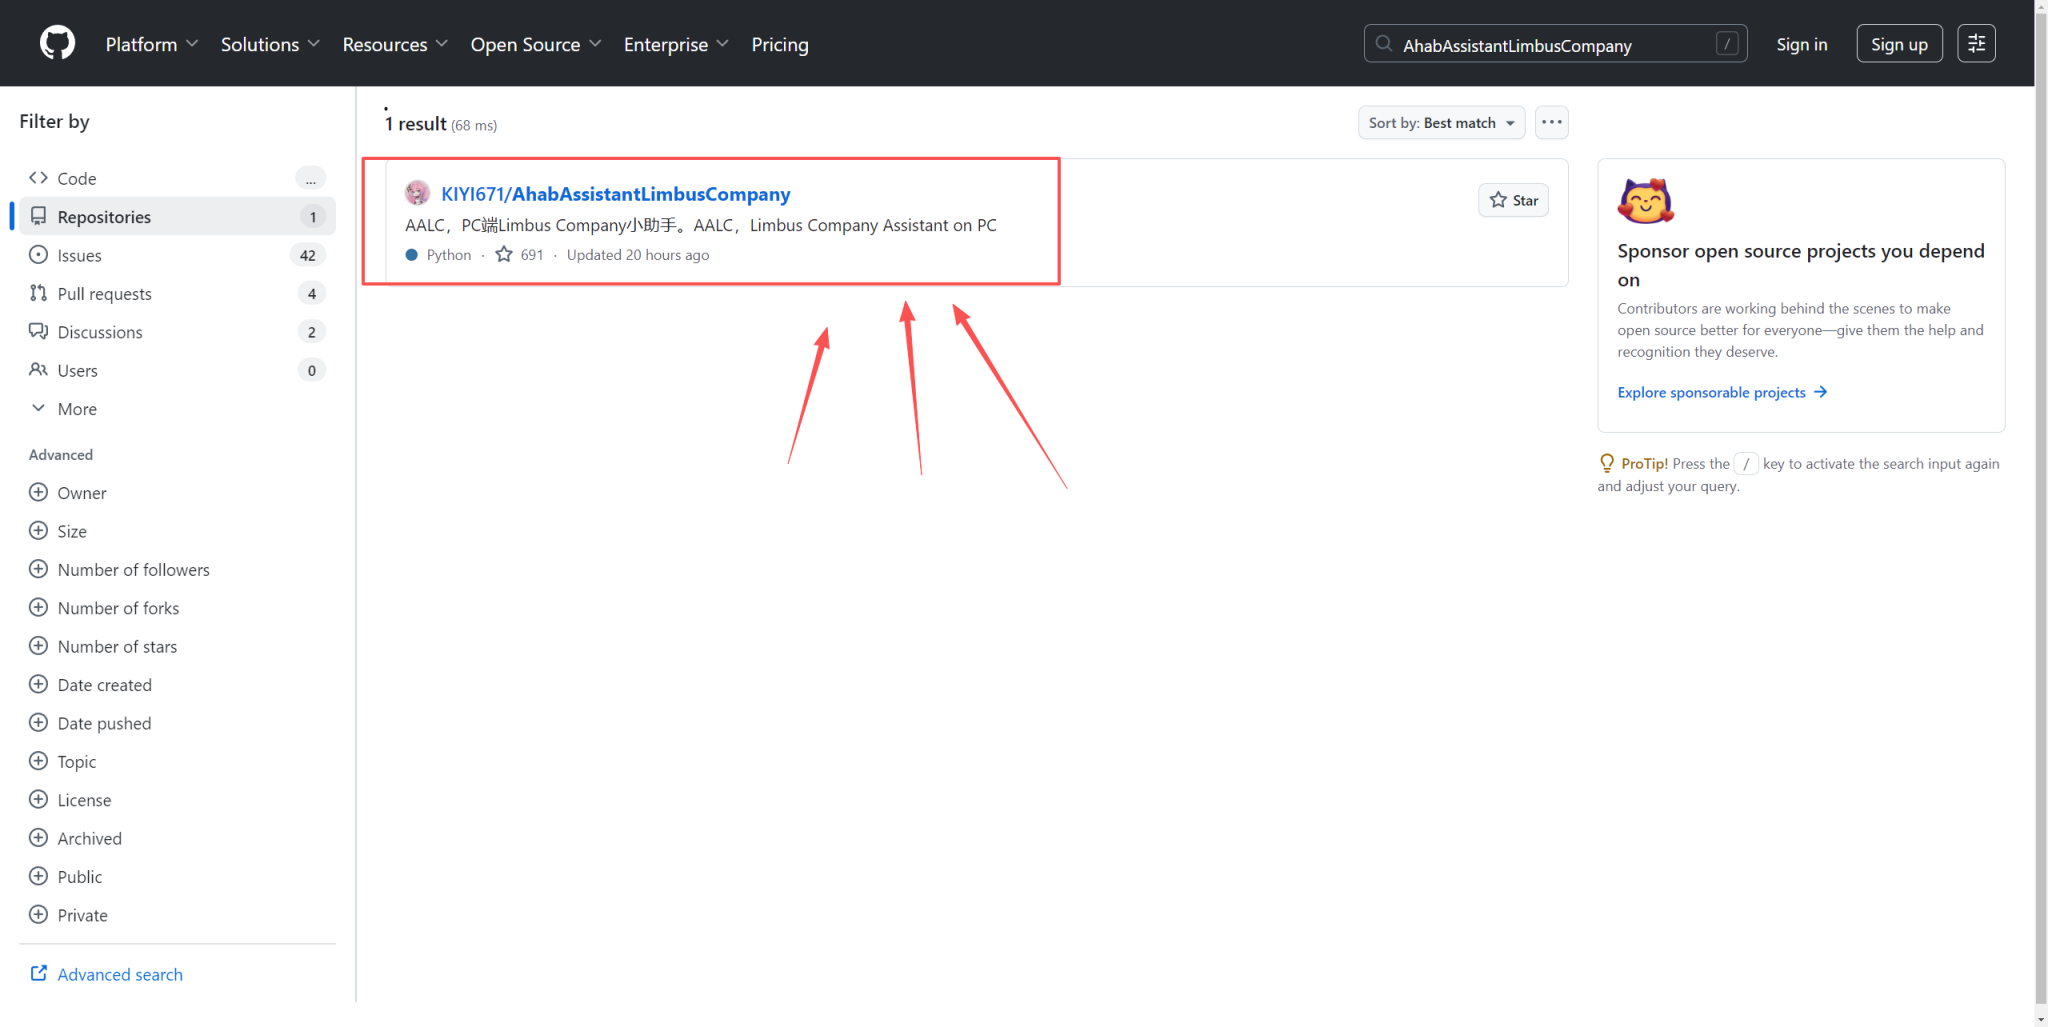This screenshot has height=1027, width=2048.
Task: Filter results by Issues
Action: 79,255
